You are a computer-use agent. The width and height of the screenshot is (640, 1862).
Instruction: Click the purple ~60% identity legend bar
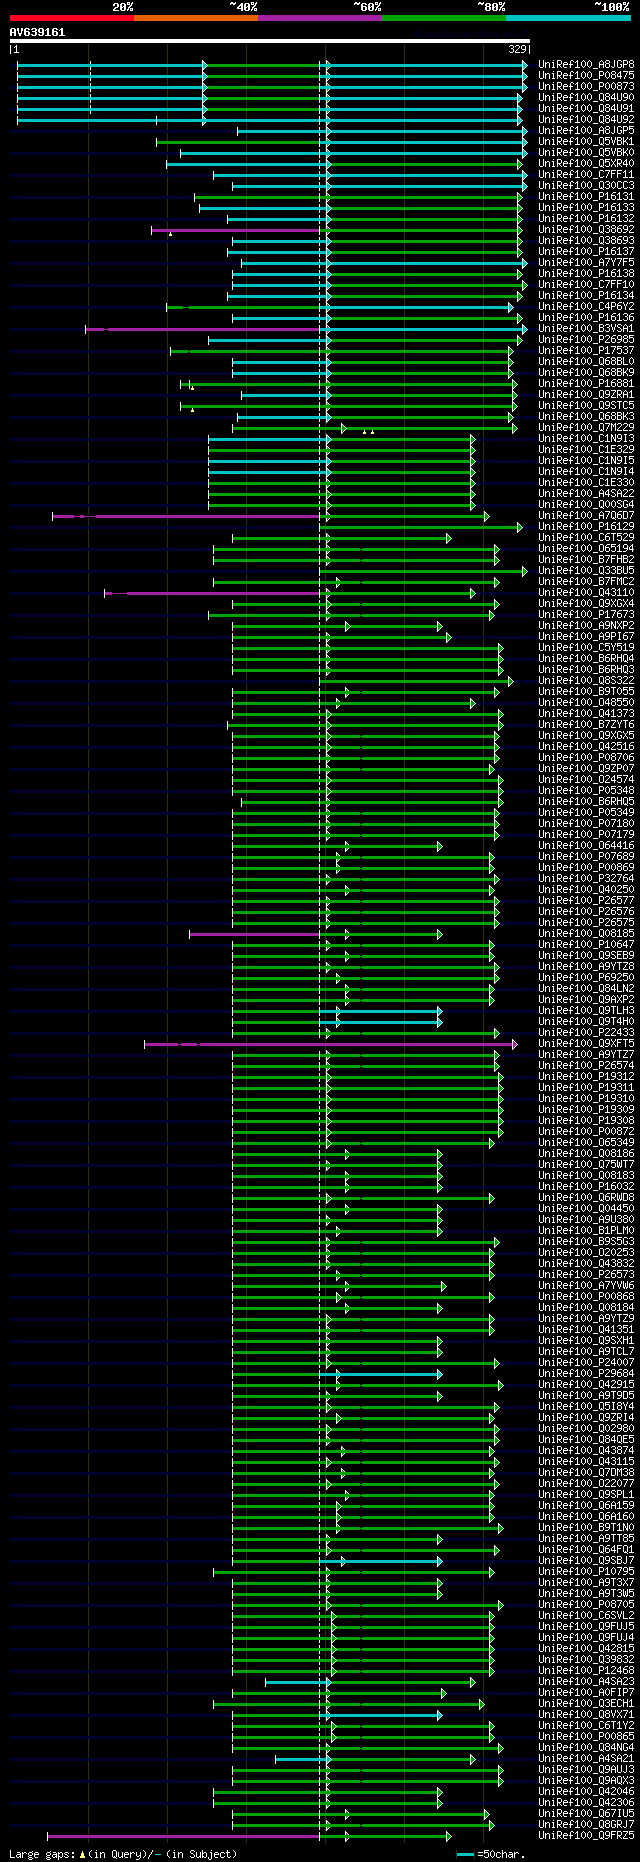pyautogui.click(x=320, y=17)
